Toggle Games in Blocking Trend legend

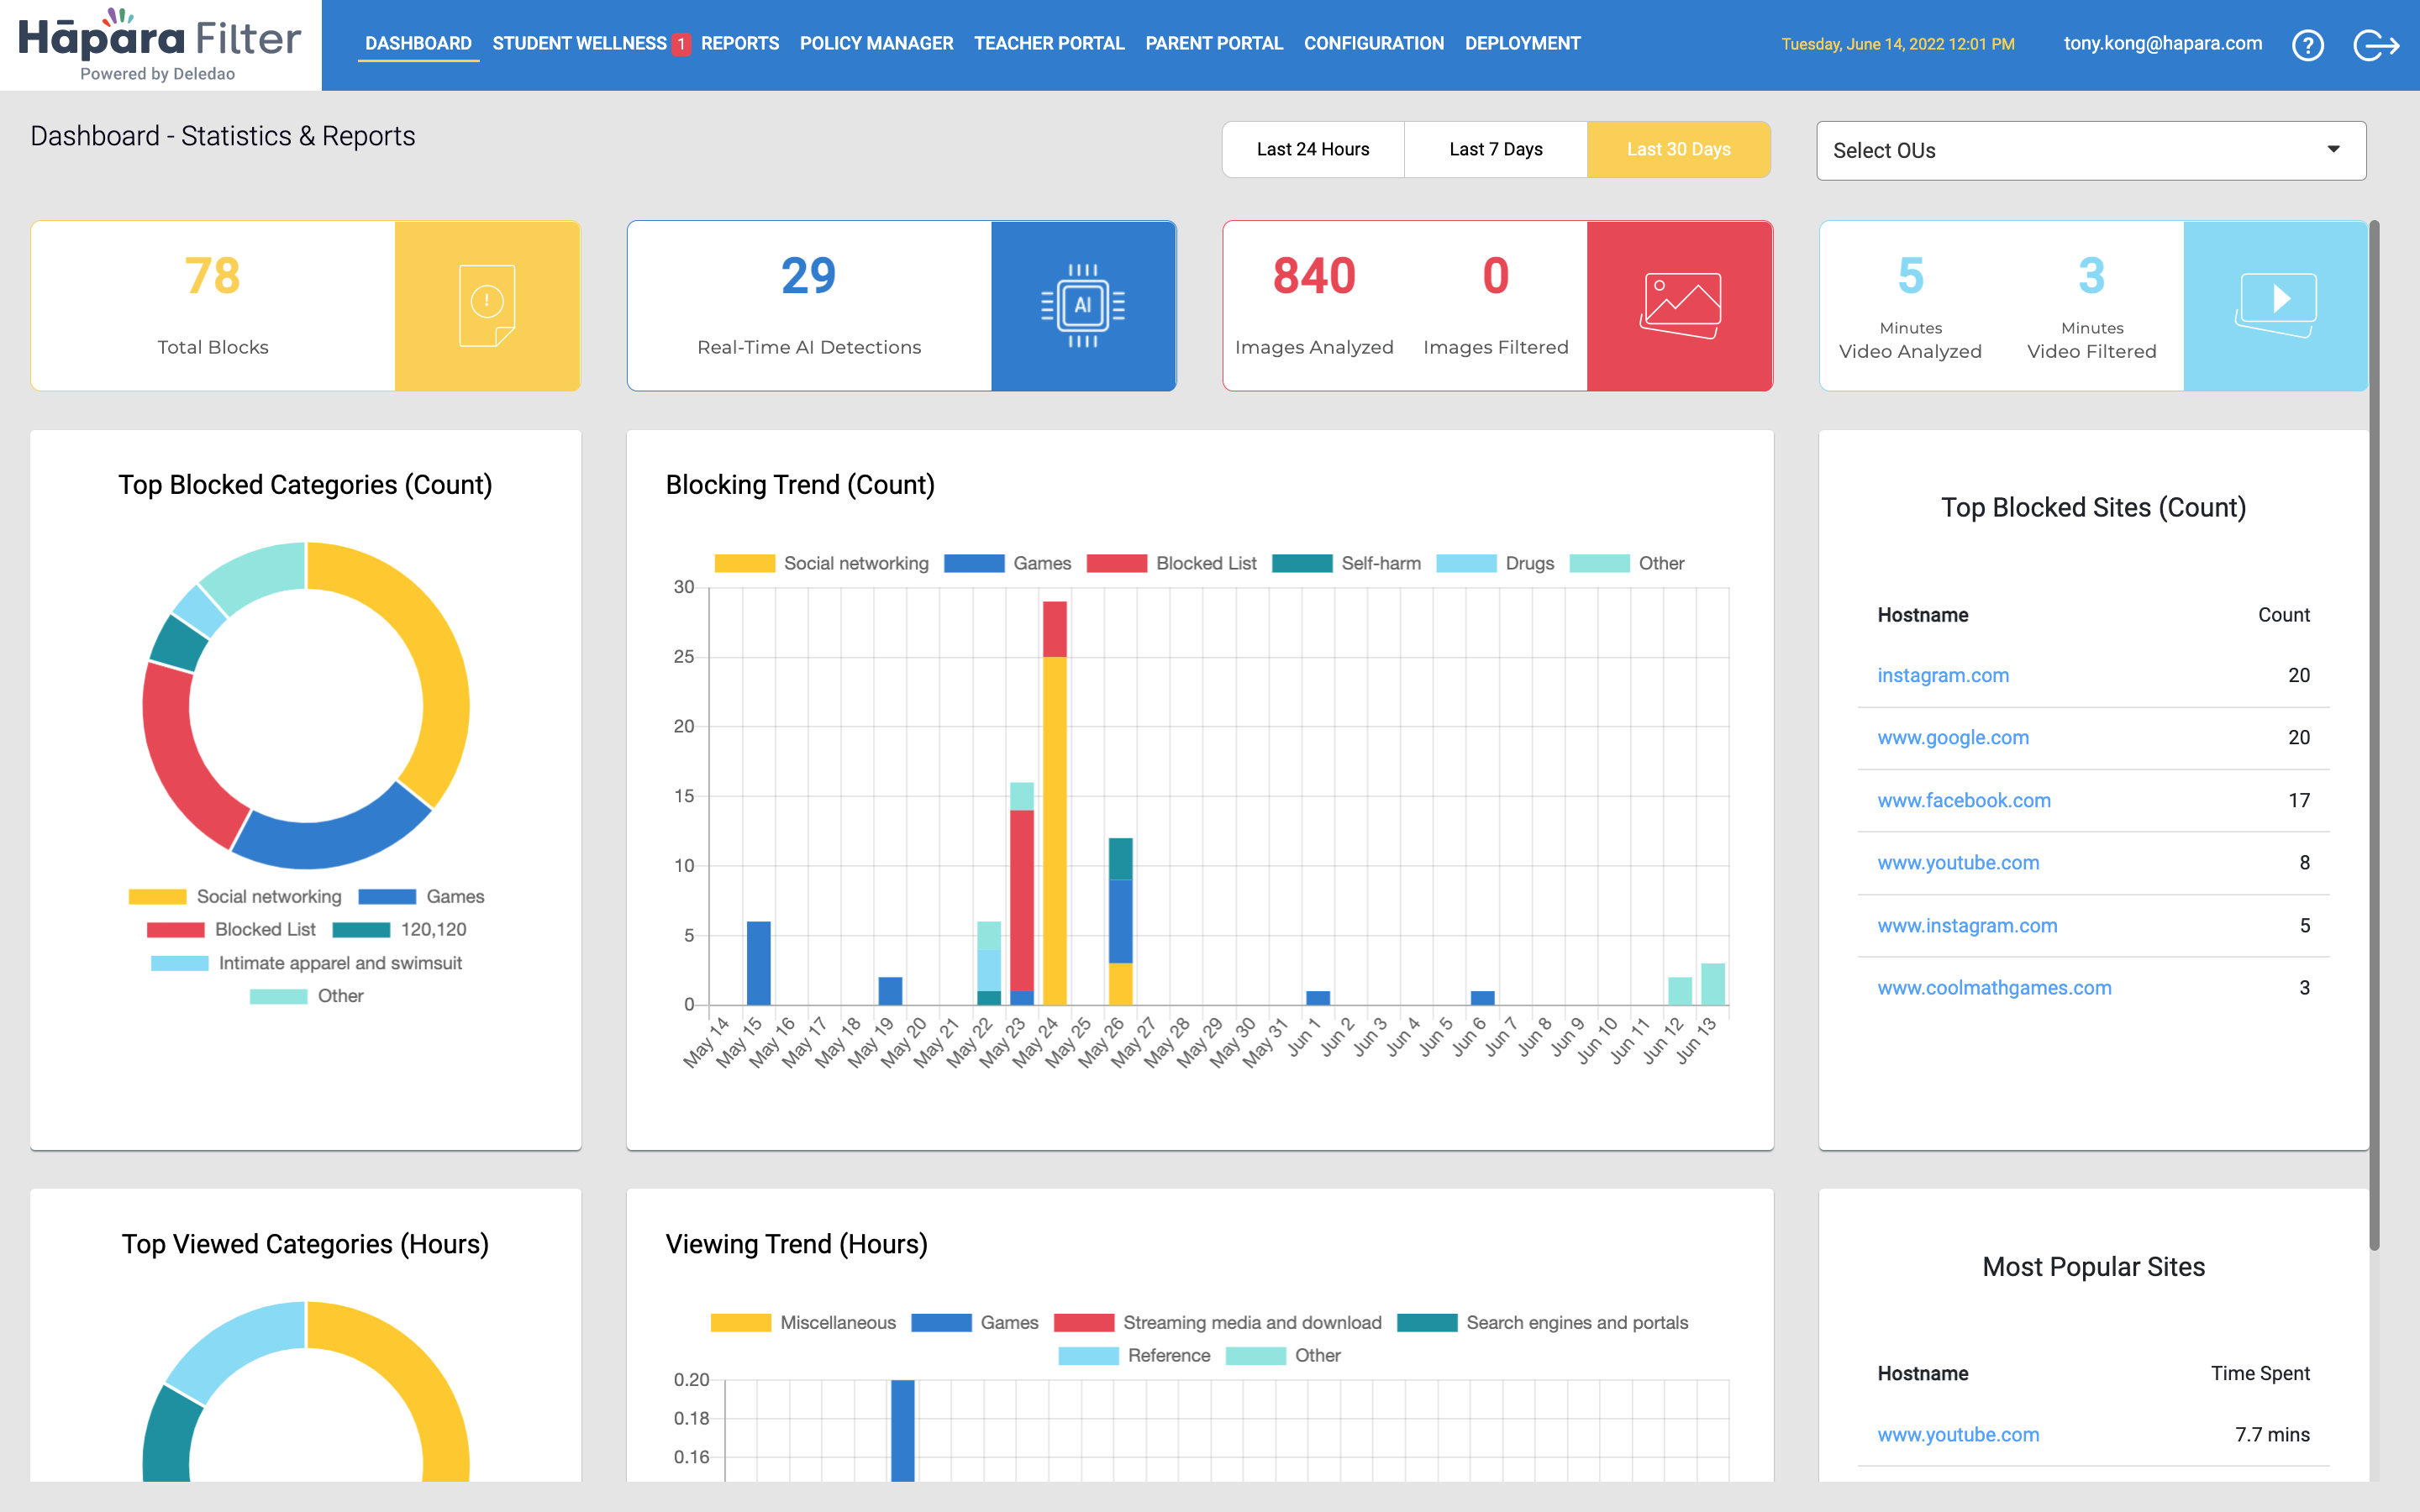(x=1008, y=564)
